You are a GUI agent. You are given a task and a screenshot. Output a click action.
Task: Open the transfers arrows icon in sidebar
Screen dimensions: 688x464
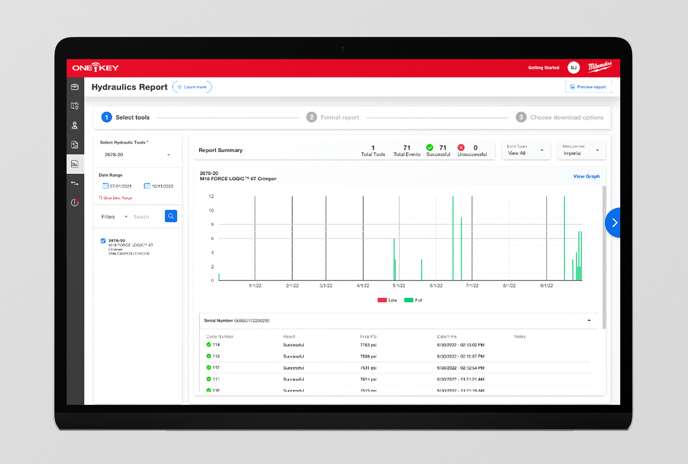click(x=75, y=183)
